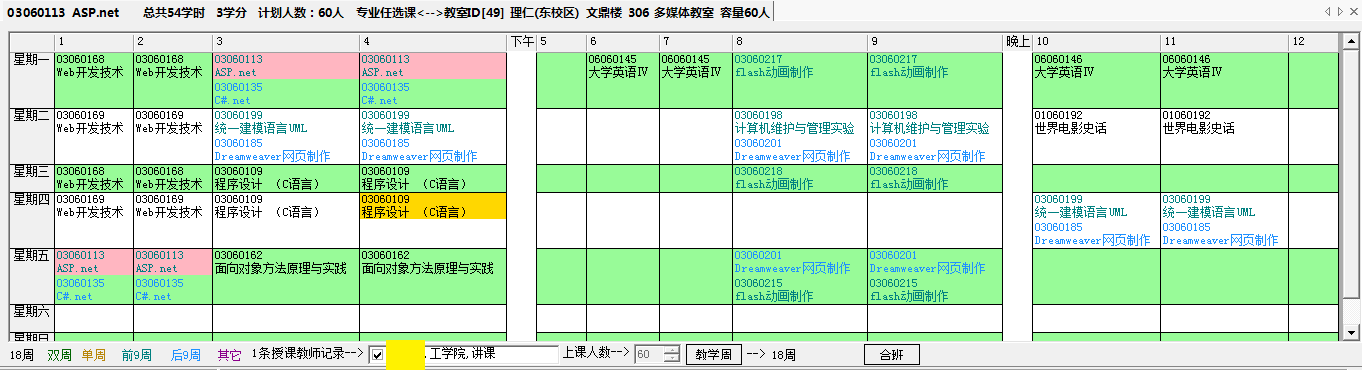Select the 前9周 legend label
This screenshot has width=1362, height=370.
(136, 355)
